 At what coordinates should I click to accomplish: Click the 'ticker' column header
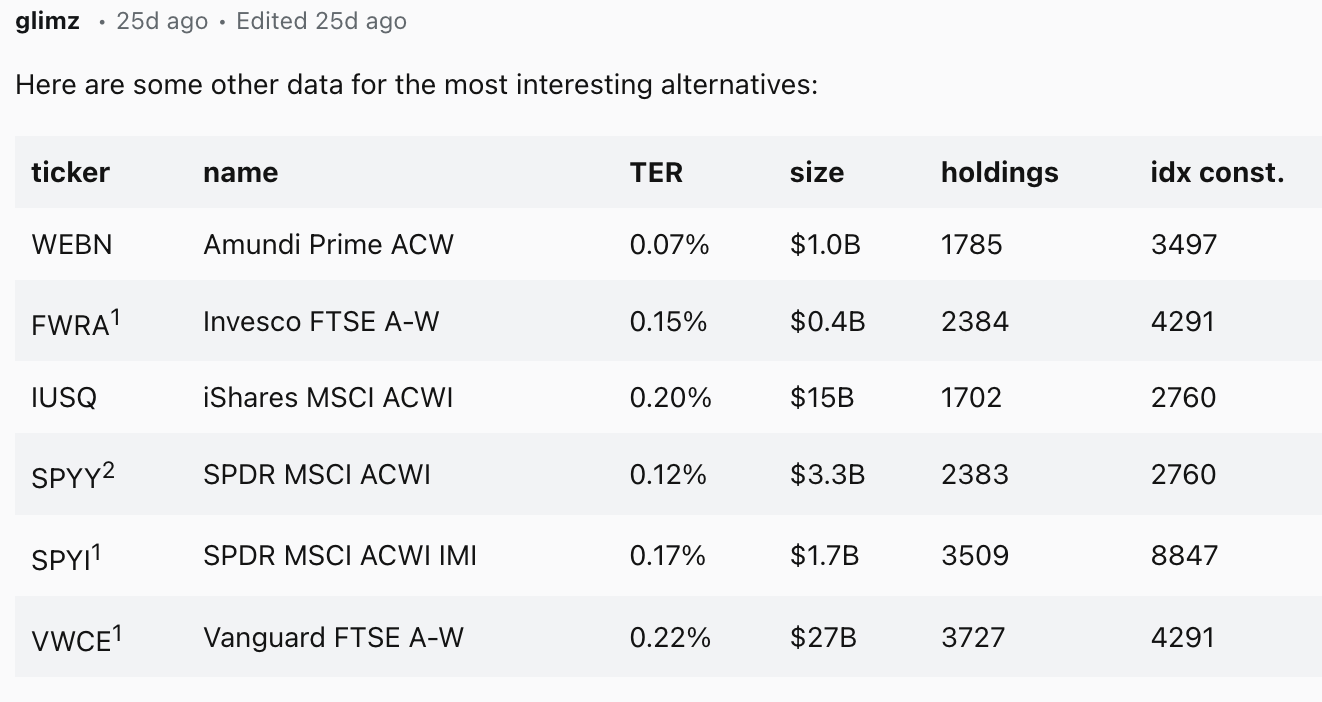click(70, 172)
